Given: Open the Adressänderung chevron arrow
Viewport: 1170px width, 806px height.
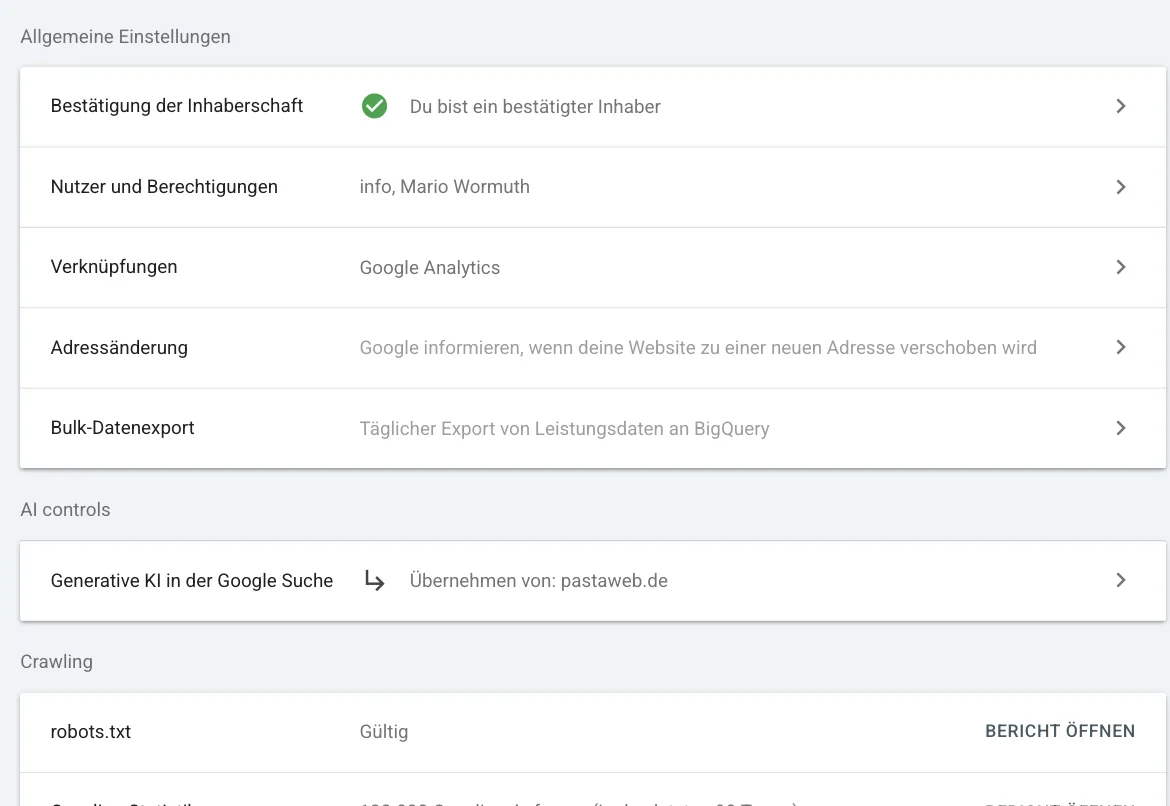Looking at the screenshot, I should point(1121,347).
